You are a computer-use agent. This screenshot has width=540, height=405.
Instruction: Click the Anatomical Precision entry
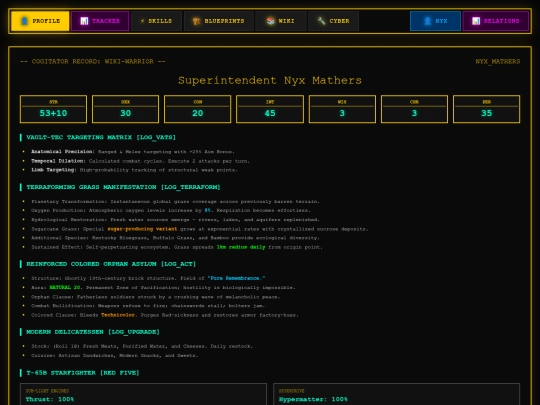[133, 152]
